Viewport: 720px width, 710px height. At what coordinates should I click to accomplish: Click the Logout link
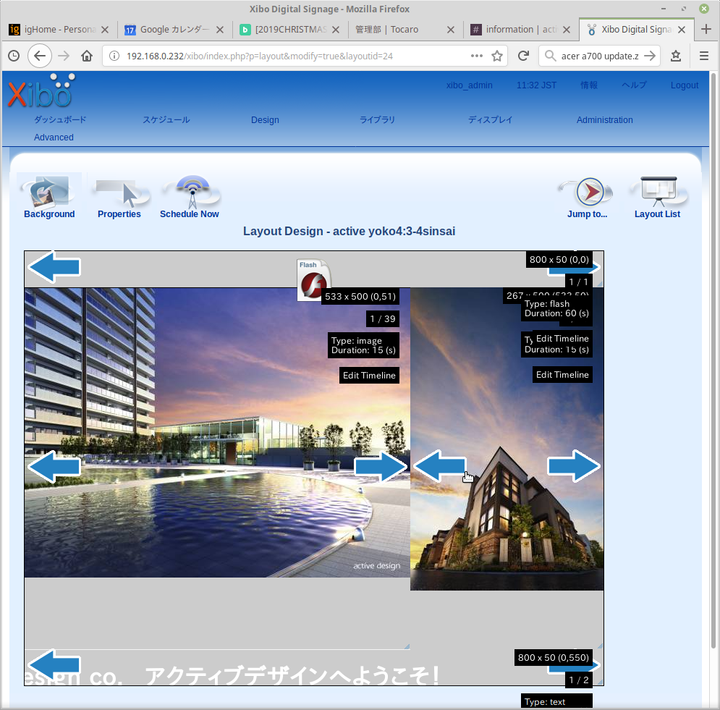pos(684,85)
